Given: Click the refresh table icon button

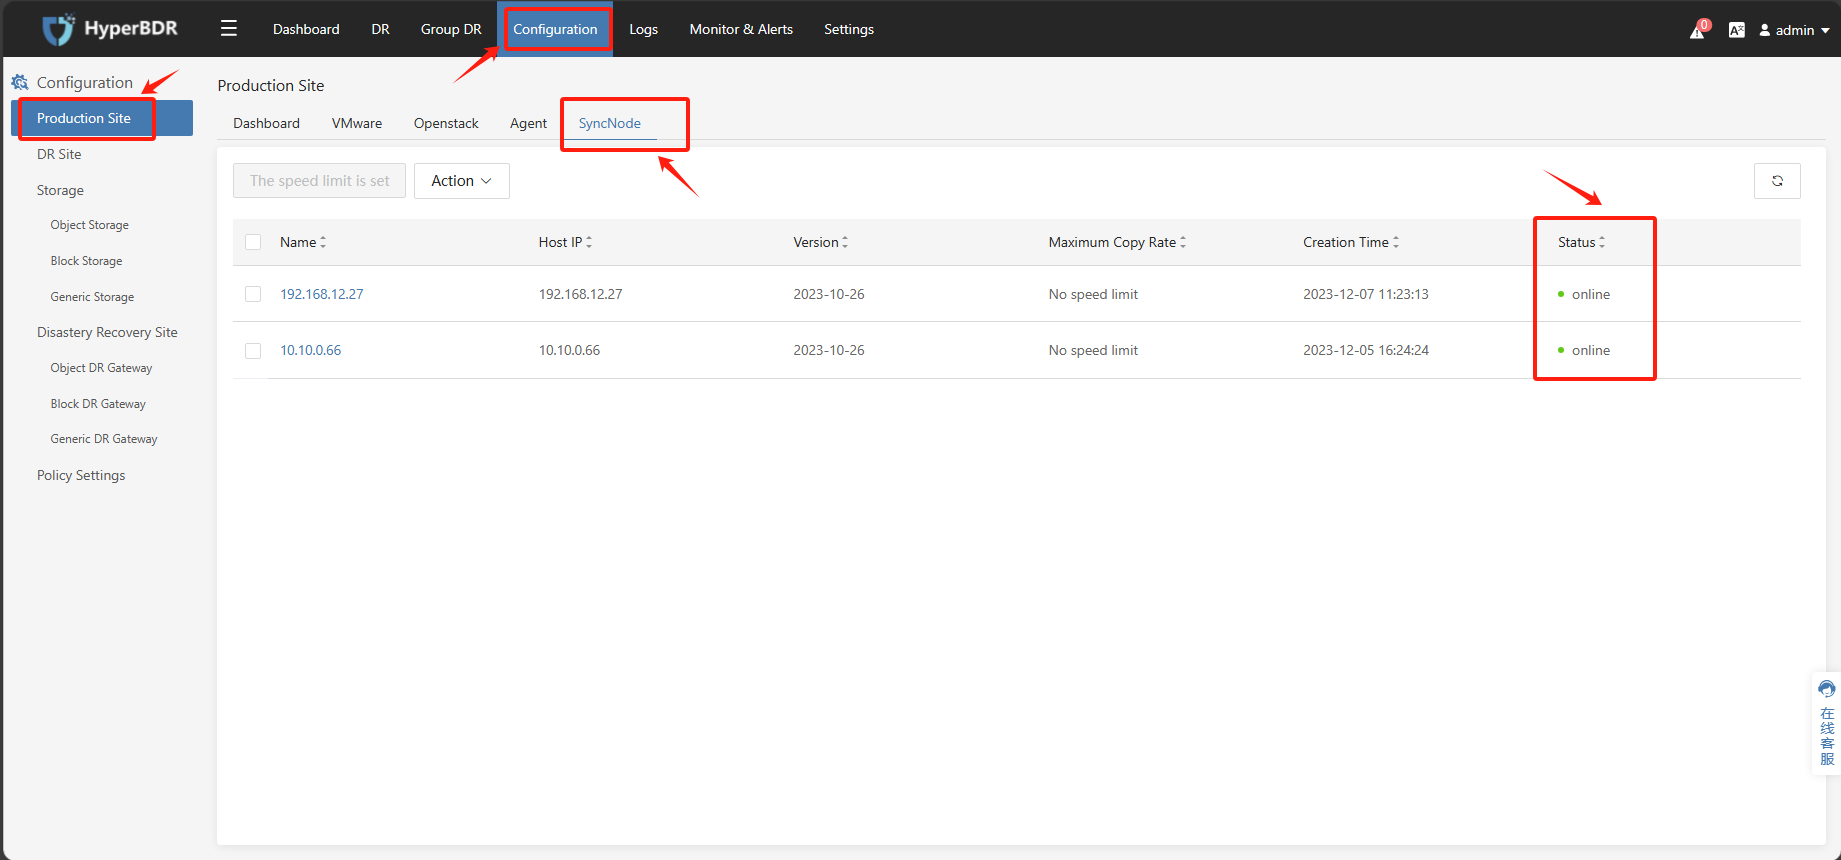Looking at the screenshot, I should [x=1777, y=181].
